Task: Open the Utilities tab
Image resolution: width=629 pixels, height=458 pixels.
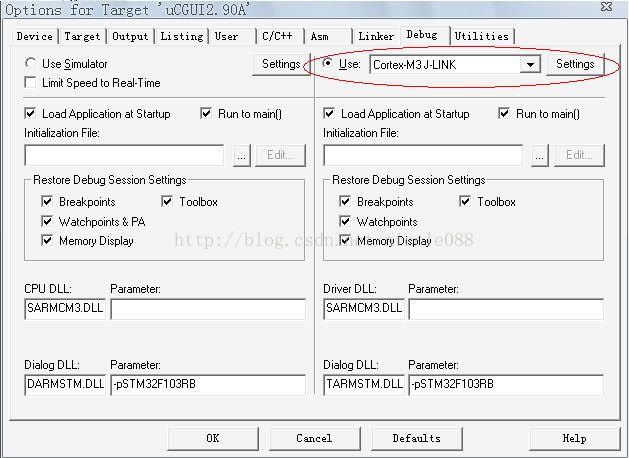Action: tap(481, 36)
